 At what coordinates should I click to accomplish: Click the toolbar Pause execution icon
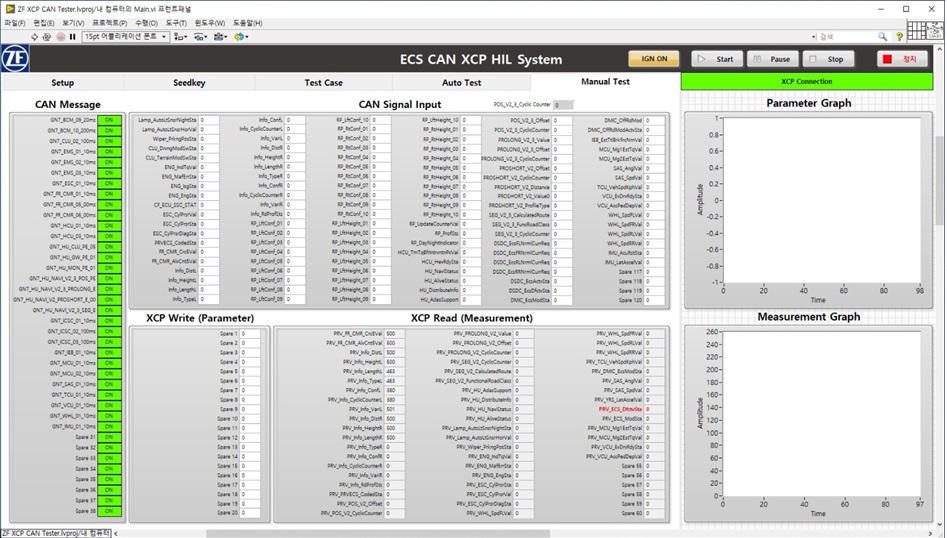coord(73,36)
